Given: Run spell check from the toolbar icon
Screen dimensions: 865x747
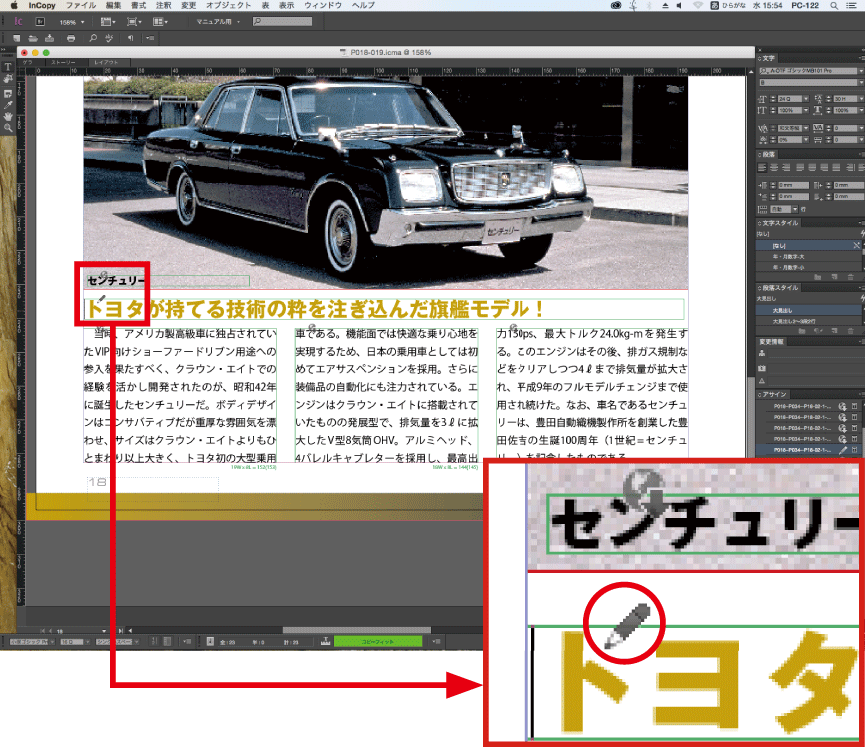Looking at the screenshot, I should [109, 38].
